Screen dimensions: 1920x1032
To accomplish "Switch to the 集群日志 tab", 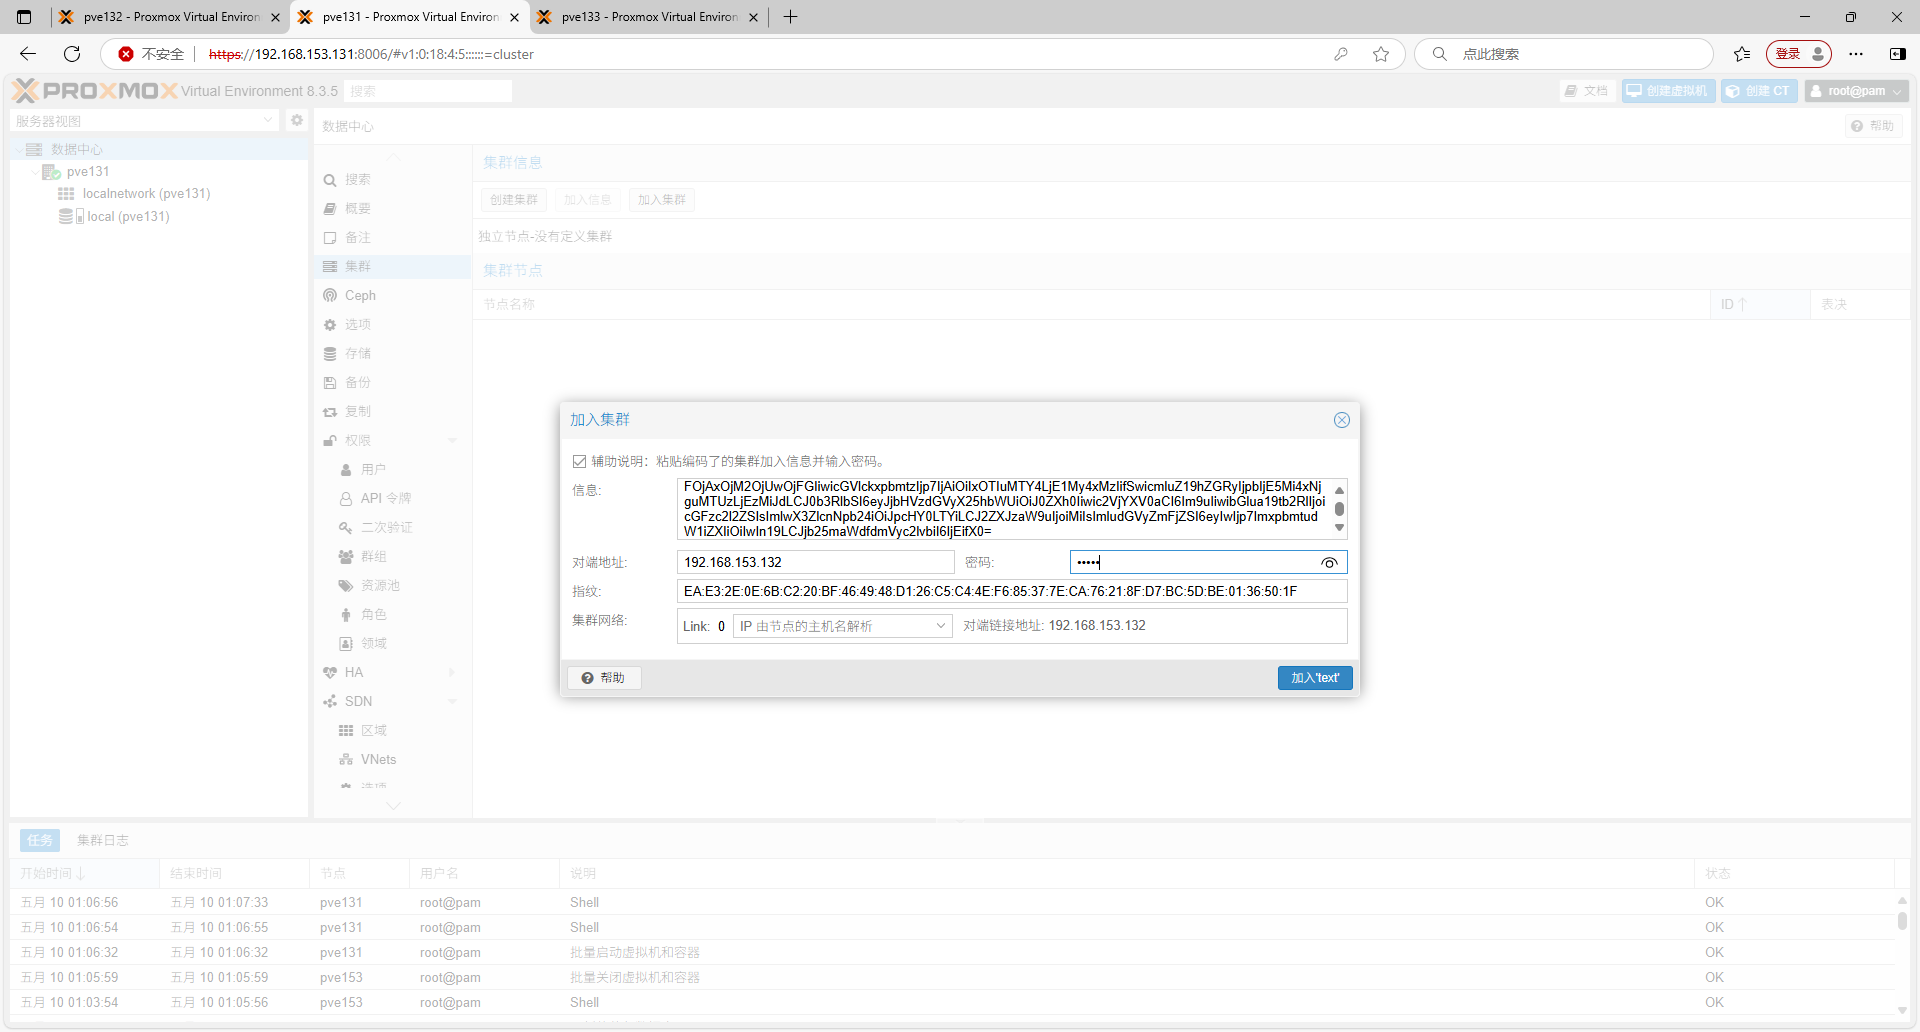I will tap(103, 841).
